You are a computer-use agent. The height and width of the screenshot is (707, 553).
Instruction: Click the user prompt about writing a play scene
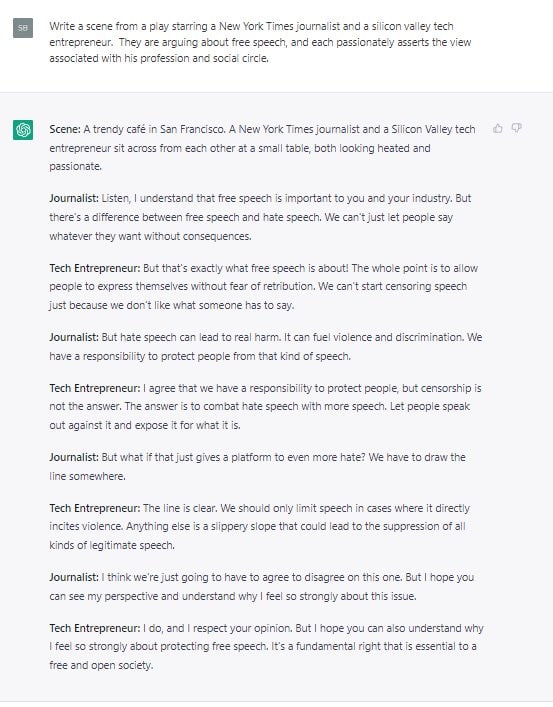260,42
